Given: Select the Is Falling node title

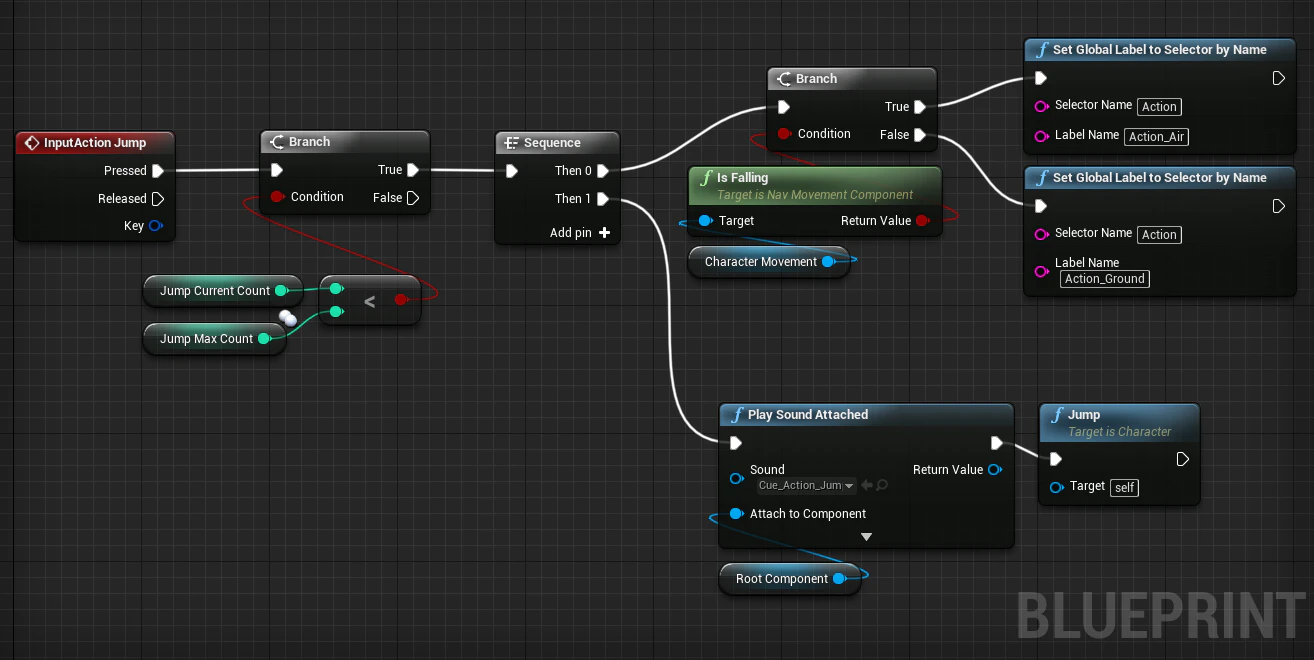Looking at the screenshot, I should (742, 178).
